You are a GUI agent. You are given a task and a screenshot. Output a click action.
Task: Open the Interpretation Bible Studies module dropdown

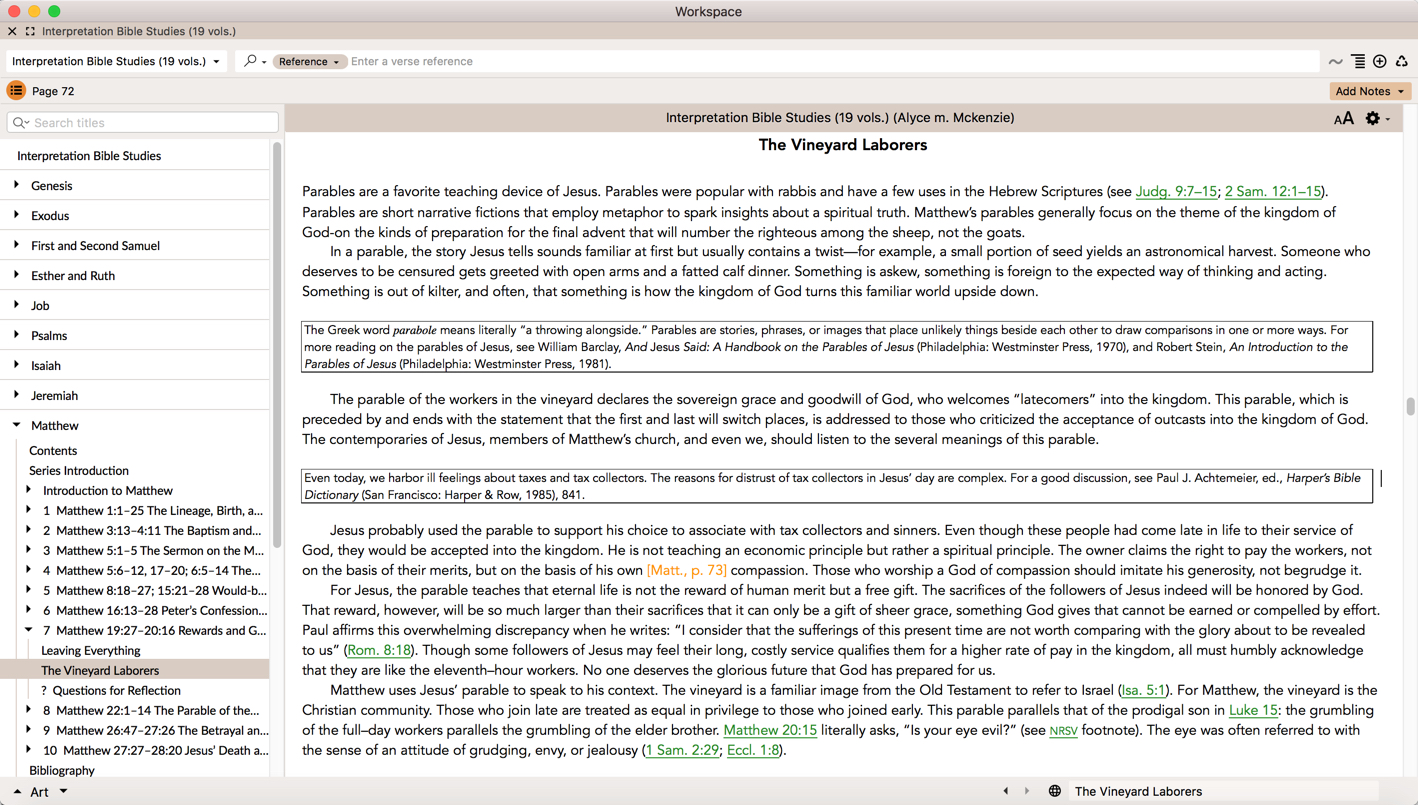tap(116, 61)
